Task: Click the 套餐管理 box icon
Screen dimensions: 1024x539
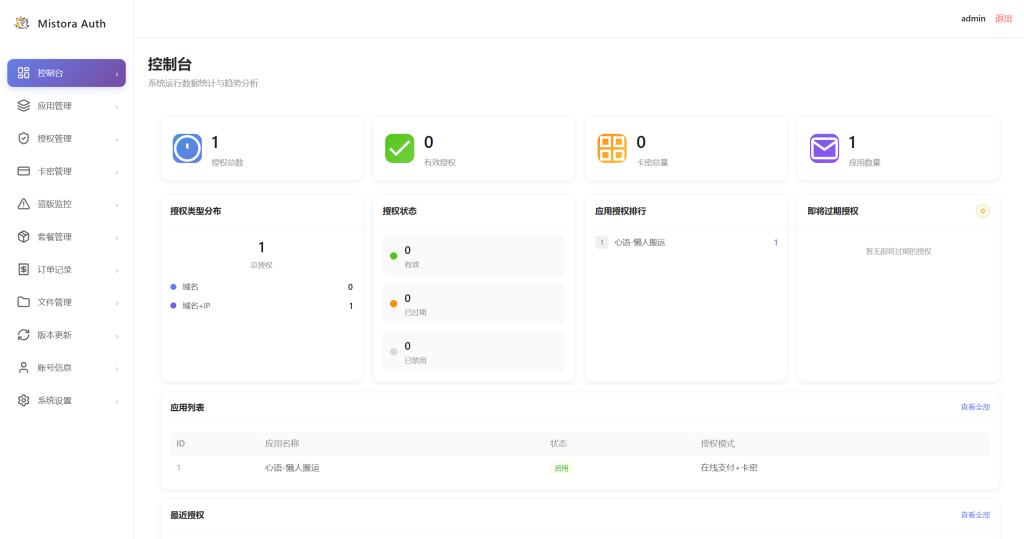Action: click(24, 237)
